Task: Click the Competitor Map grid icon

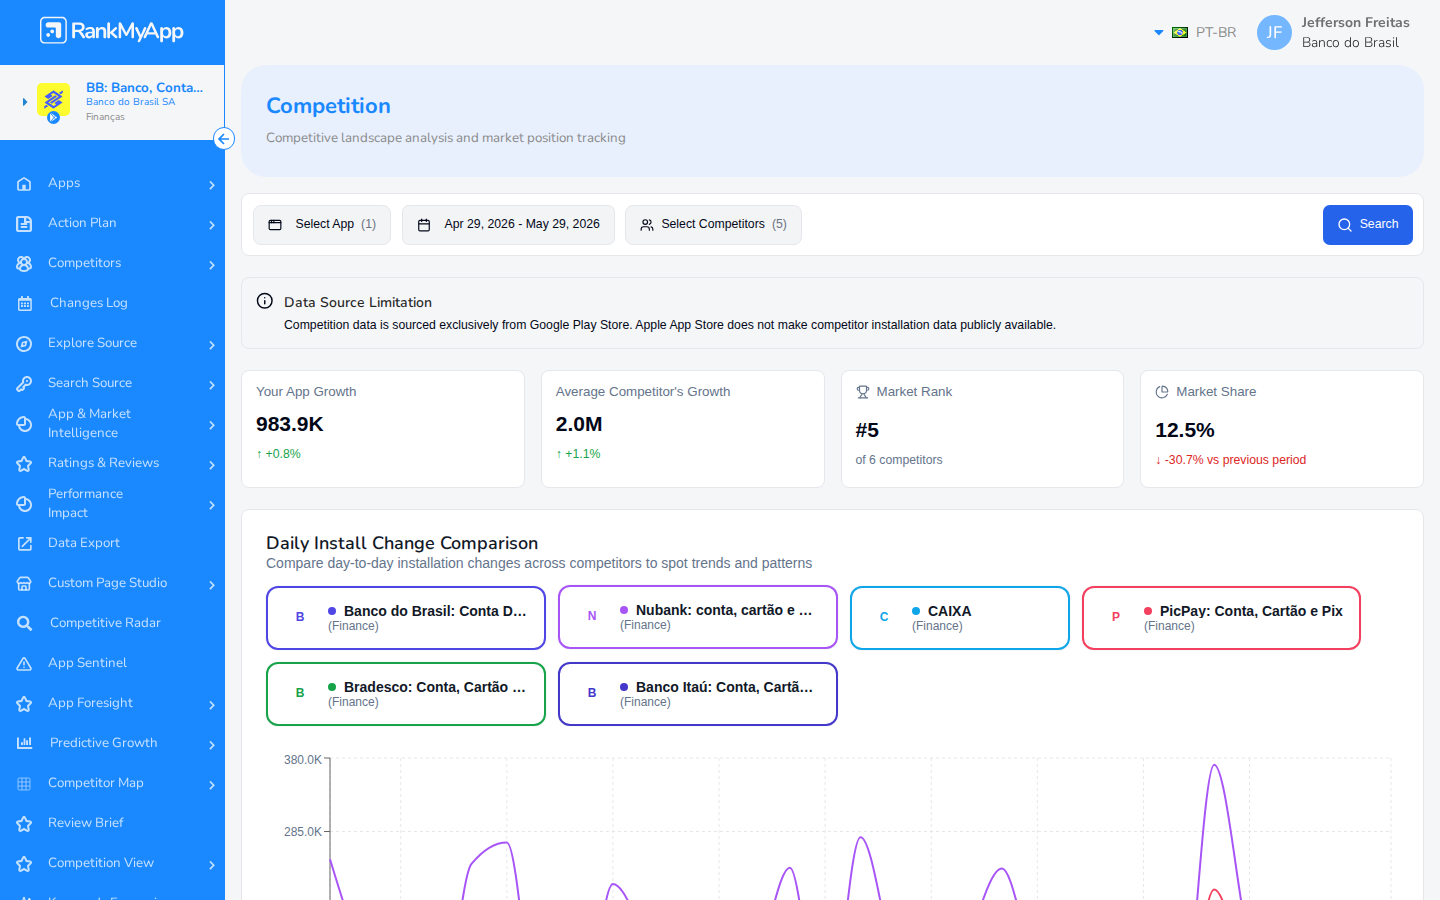Action: [x=24, y=784]
